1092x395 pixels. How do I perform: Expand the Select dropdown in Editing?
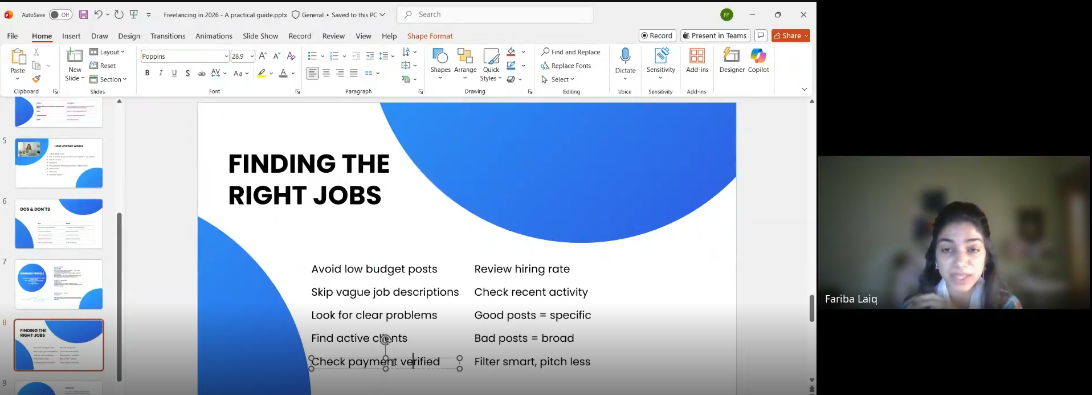tap(557, 79)
